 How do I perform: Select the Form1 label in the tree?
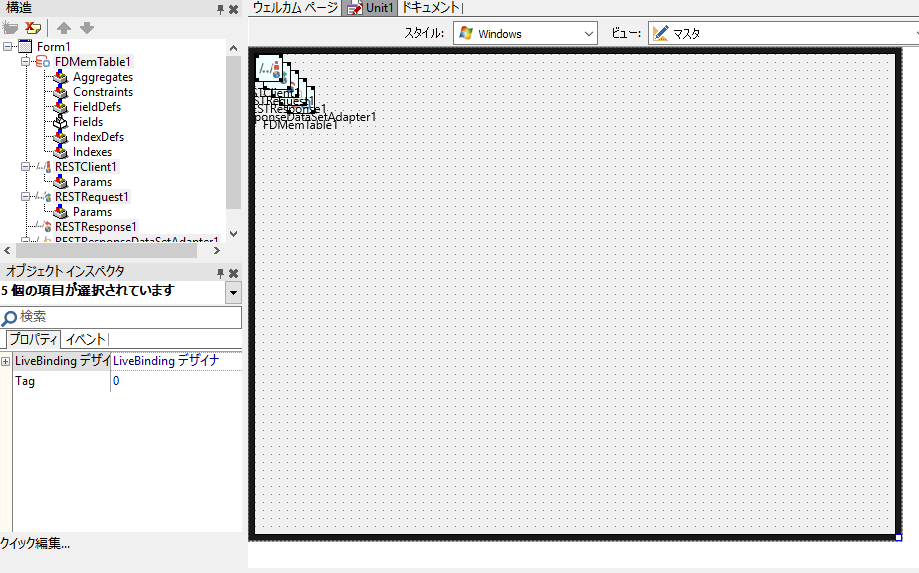54,46
